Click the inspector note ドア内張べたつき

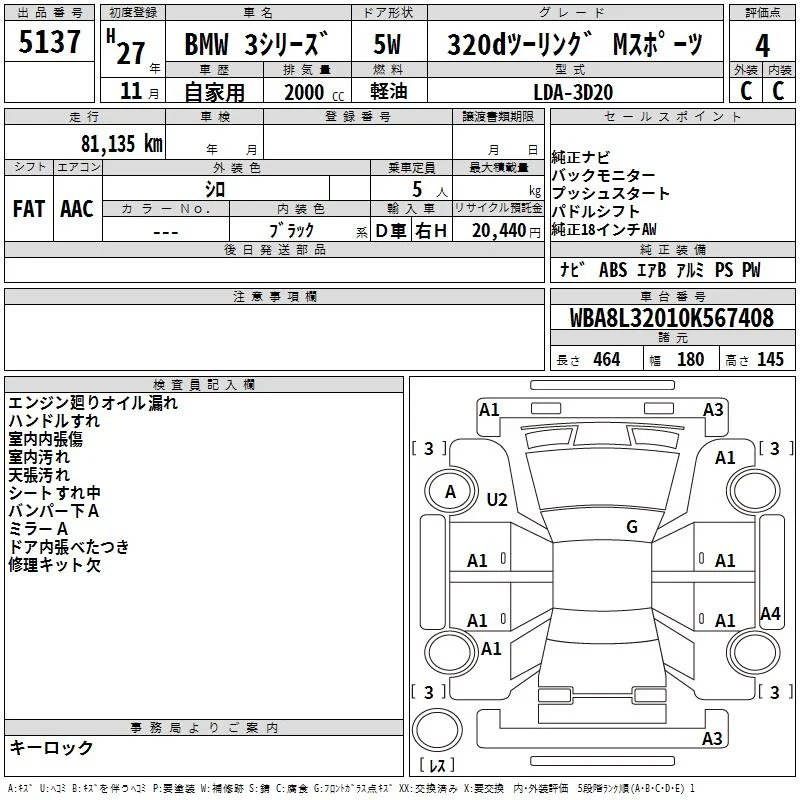click(69, 547)
